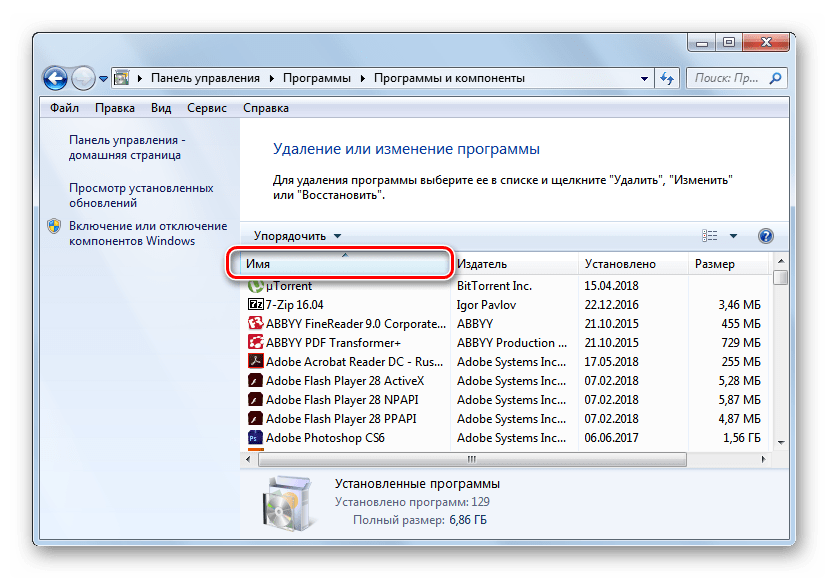Click the shield icon near Windows components
Screen dimensions: 829x579
point(54,226)
